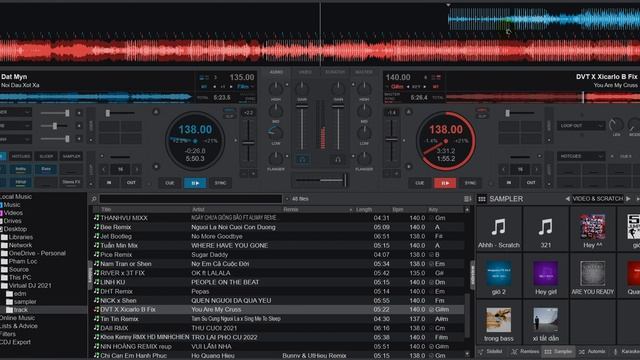Click the left deck LOW EQ knob
Viewport: 640px width, 360px height.
pos(276,132)
